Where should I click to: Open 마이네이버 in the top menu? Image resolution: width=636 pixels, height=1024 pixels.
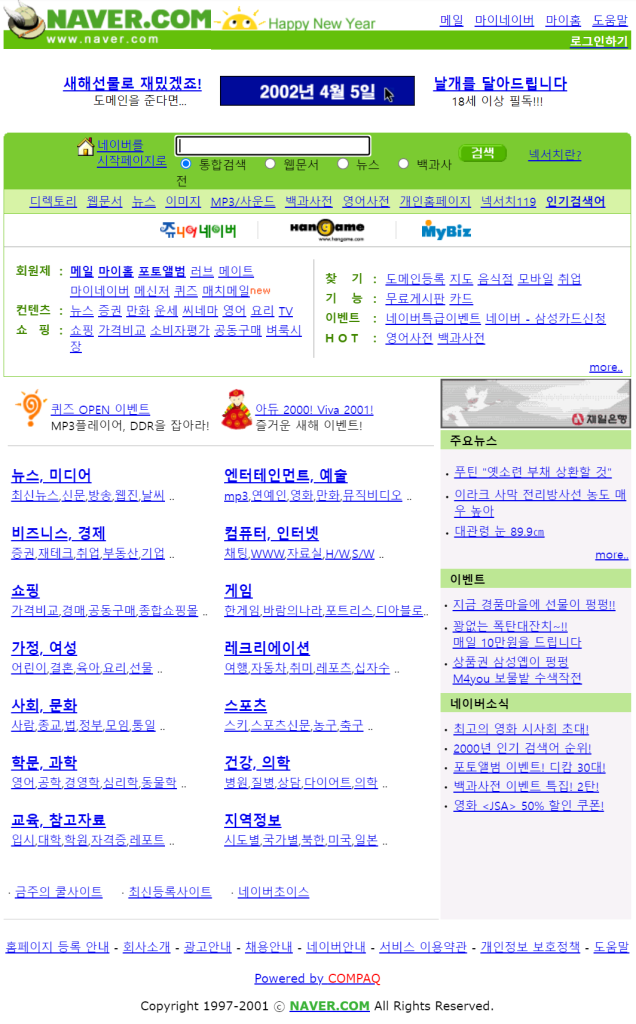pyautogui.click(x=504, y=20)
